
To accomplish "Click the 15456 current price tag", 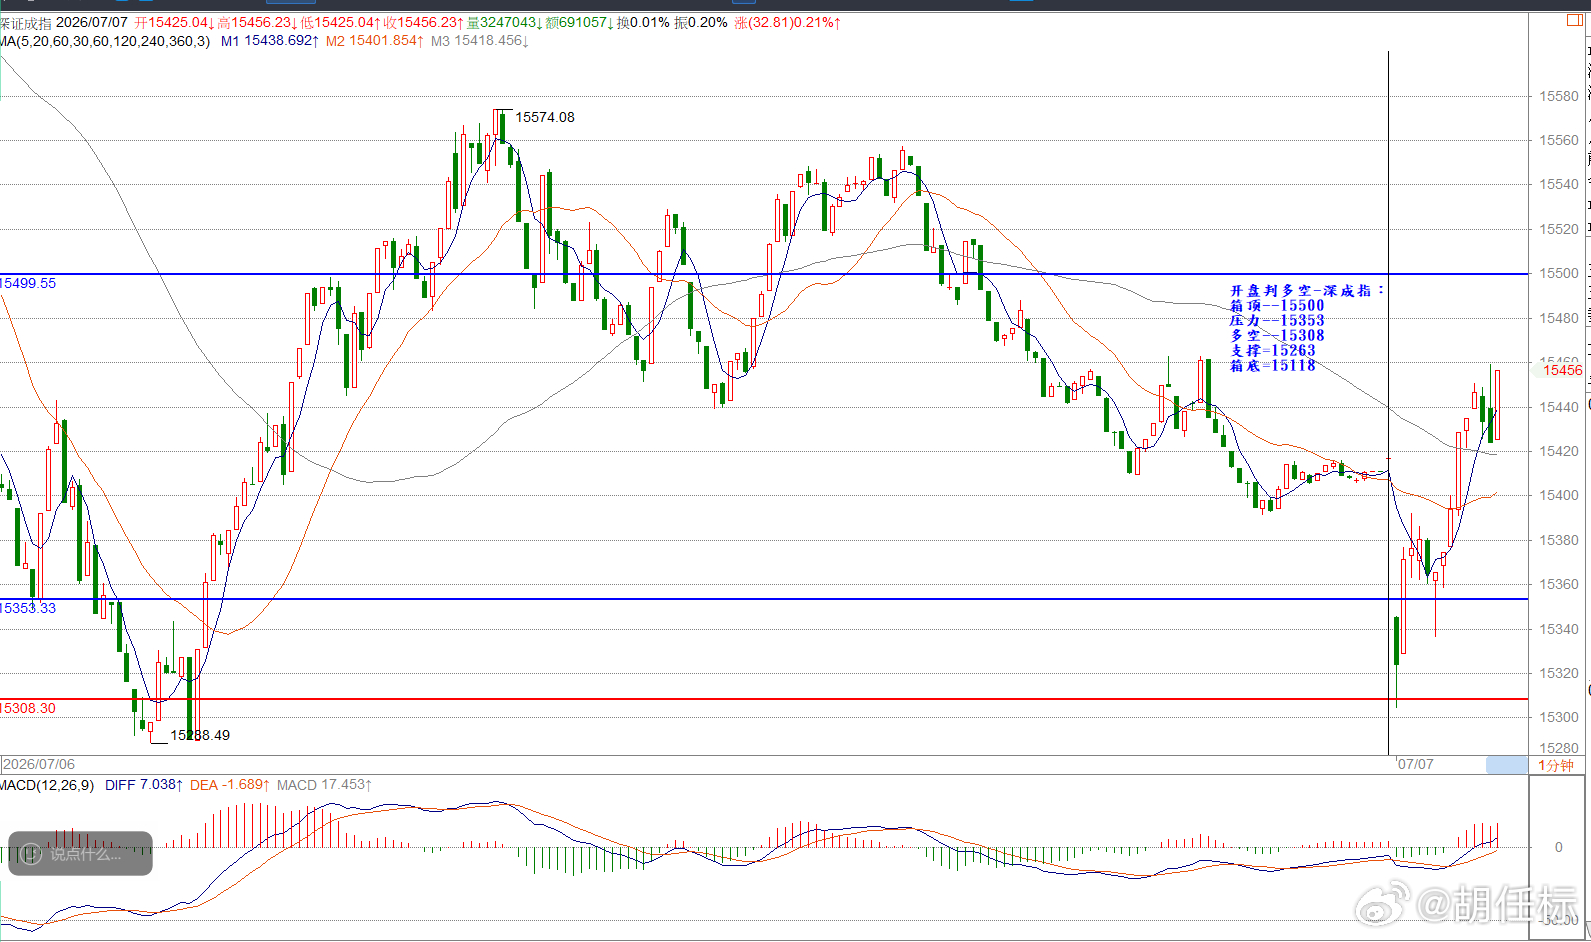I will [x=1562, y=370].
